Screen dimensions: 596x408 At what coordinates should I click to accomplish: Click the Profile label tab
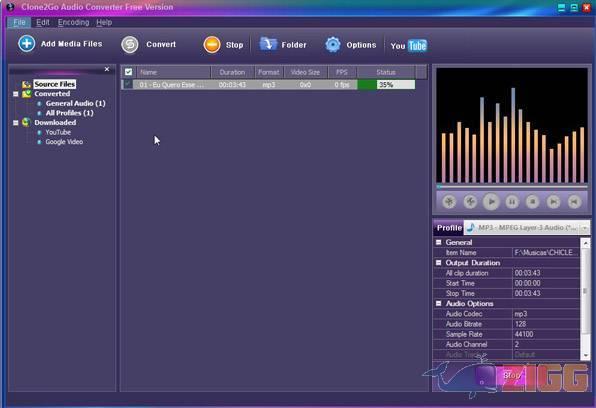click(x=449, y=228)
